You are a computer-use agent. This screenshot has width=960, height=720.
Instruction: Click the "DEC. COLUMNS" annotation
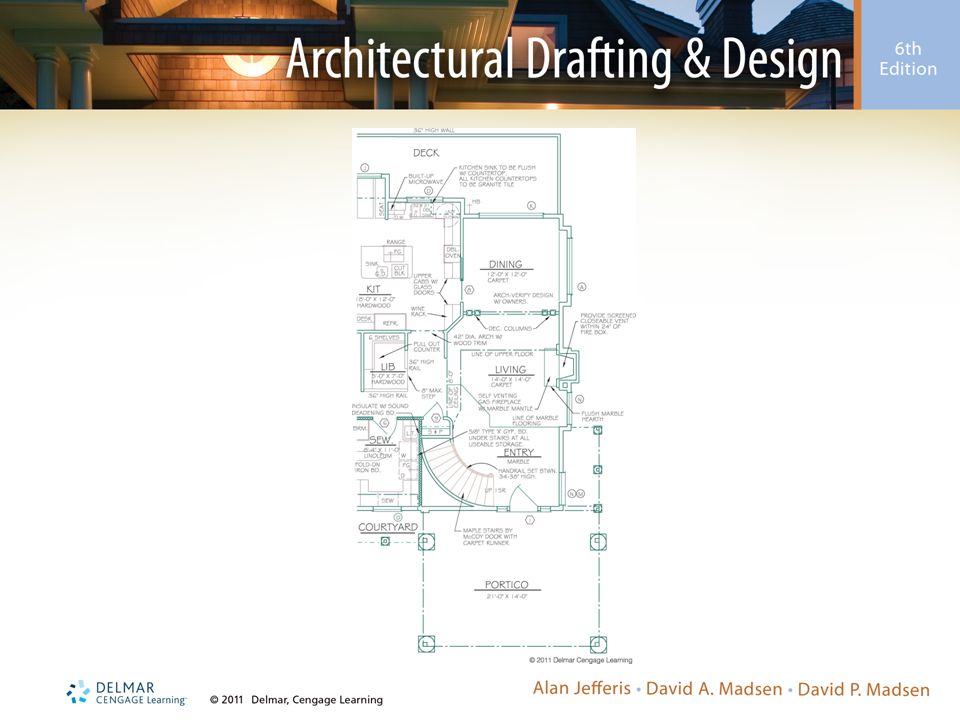click(x=510, y=329)
